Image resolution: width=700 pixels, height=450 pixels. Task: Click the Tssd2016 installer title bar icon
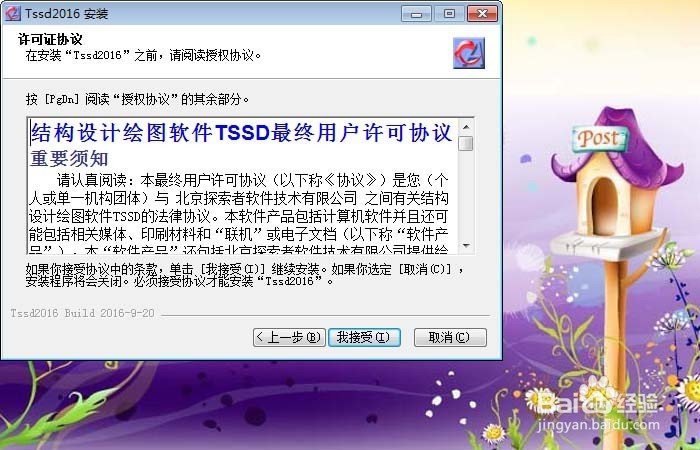12,13
